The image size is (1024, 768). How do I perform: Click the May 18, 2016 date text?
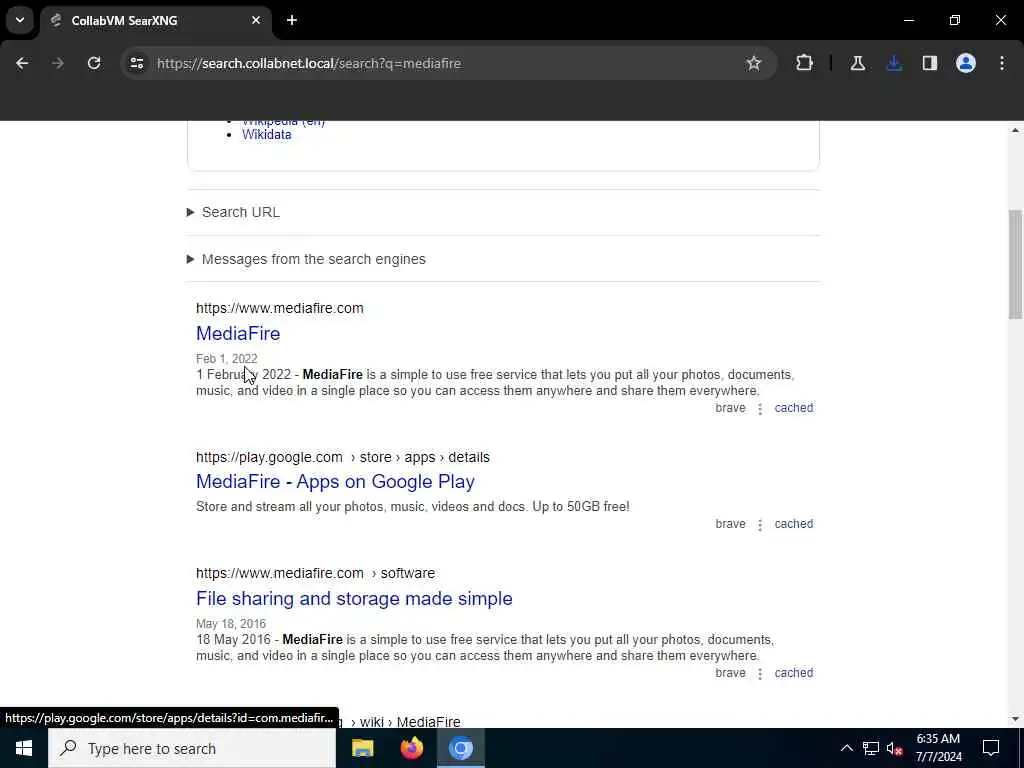pos(231,624)
